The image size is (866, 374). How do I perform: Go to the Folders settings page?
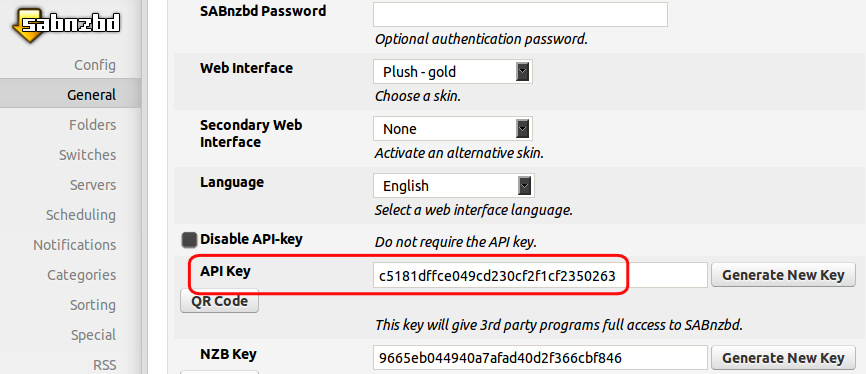pos(92,125)
